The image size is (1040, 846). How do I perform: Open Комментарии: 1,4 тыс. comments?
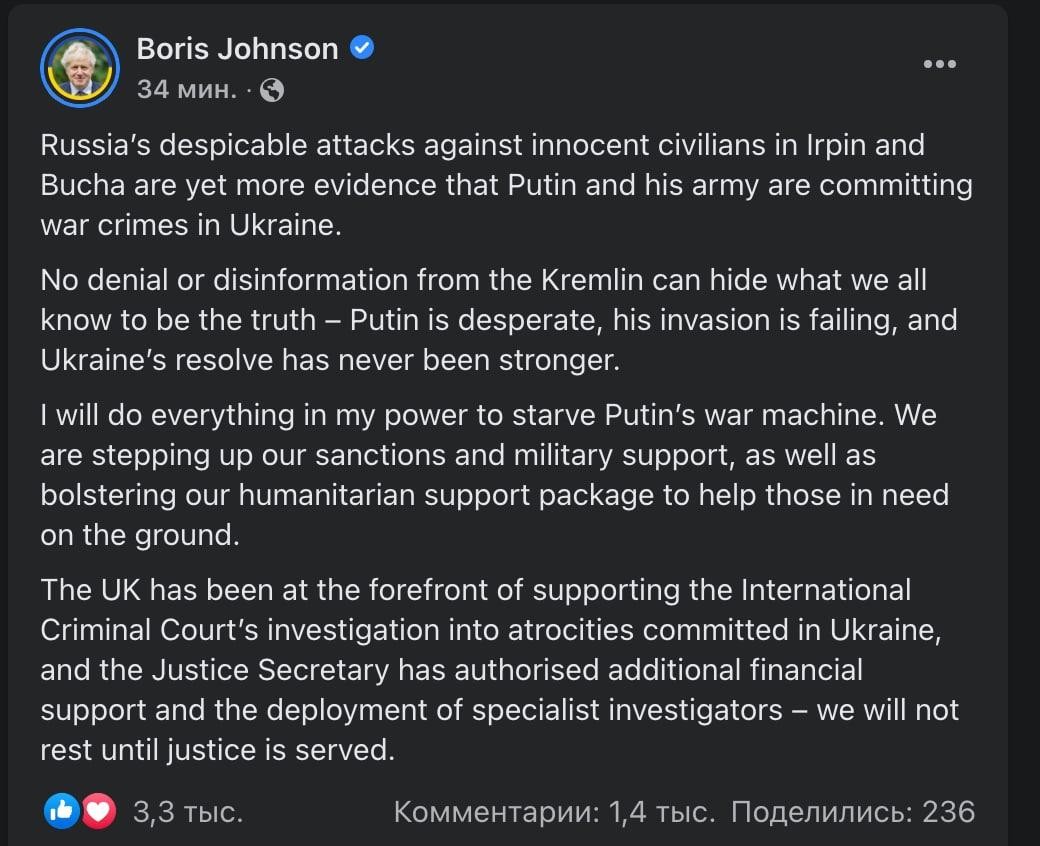pos(554,811)
